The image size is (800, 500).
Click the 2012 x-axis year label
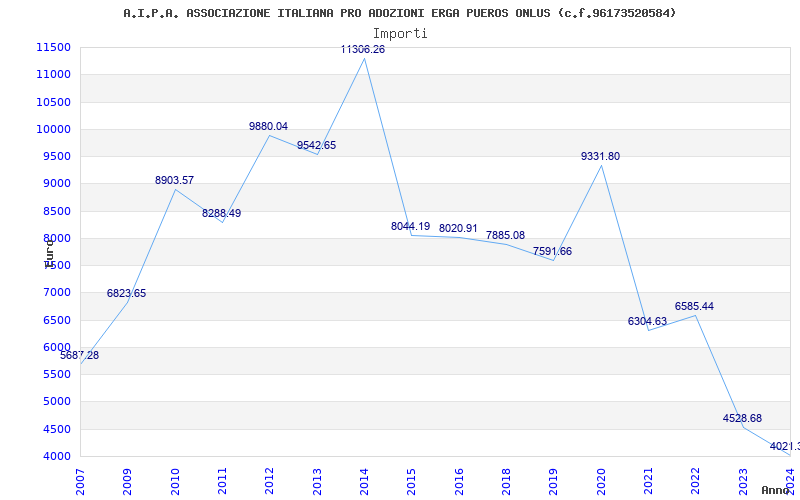tap(269, 481)
